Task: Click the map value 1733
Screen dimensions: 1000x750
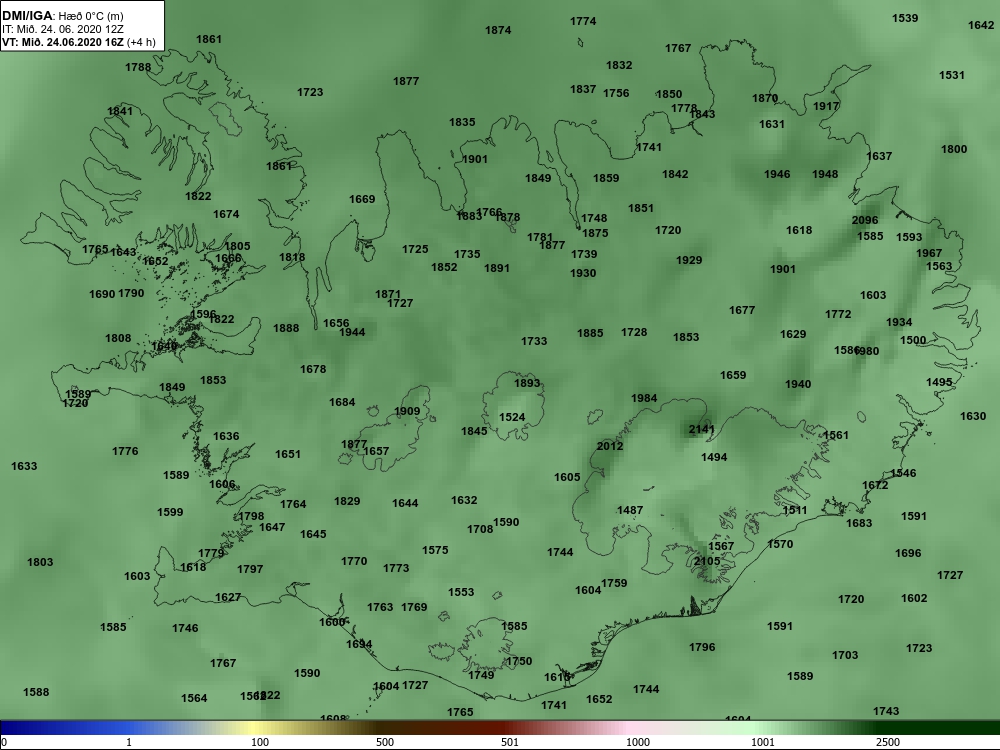Action: tap(534, 341)
